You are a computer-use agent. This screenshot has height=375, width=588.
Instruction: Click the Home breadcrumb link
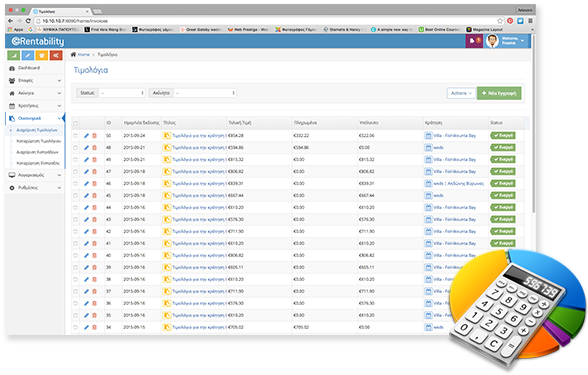[x=84, y=55]
